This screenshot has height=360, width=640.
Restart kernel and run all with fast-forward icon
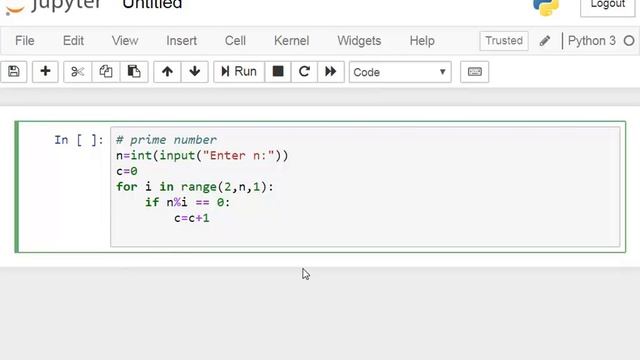click(x=331, y=72)
